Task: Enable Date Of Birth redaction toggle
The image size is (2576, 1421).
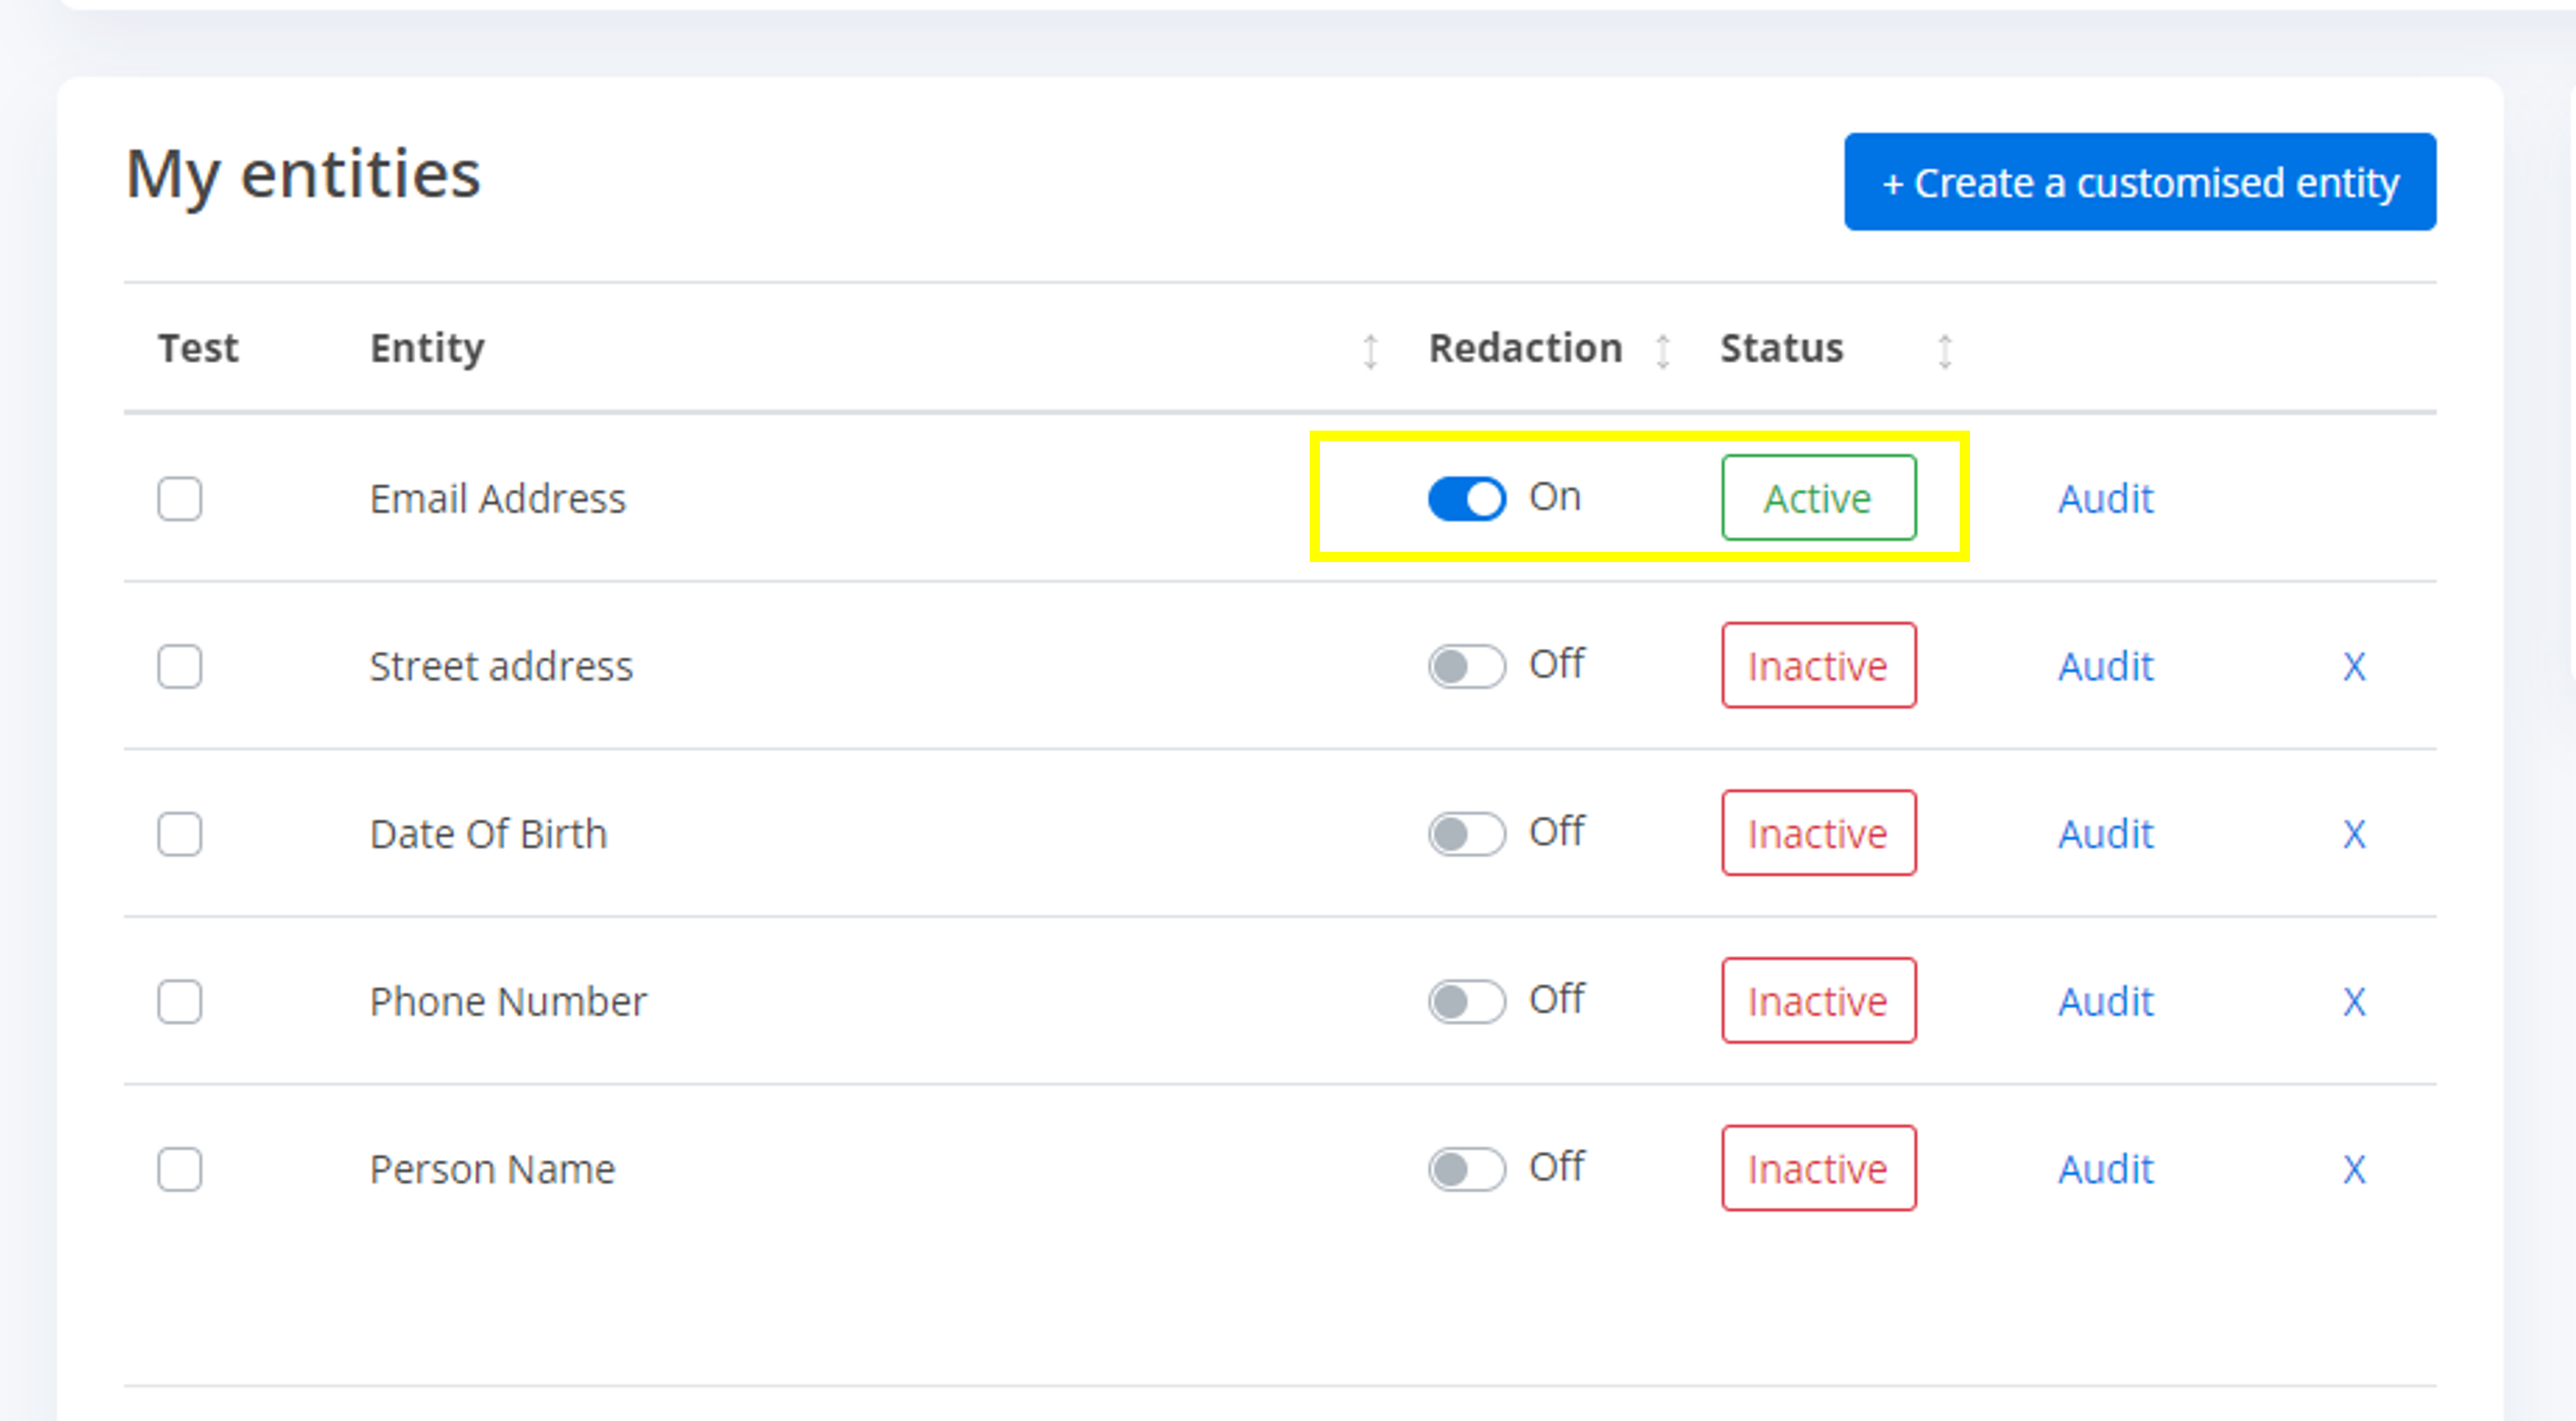Action: (x=1466, y=834)
